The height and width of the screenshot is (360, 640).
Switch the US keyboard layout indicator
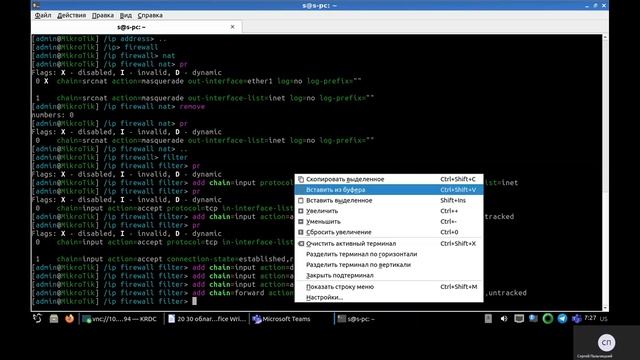point(604,319)
